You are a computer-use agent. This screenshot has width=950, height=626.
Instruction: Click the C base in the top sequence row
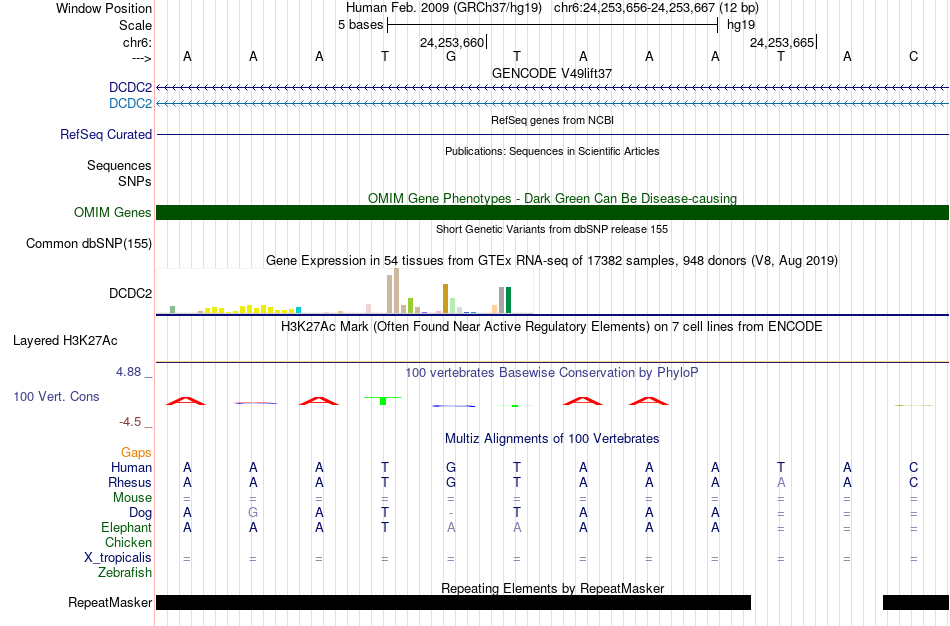point(914,57)
